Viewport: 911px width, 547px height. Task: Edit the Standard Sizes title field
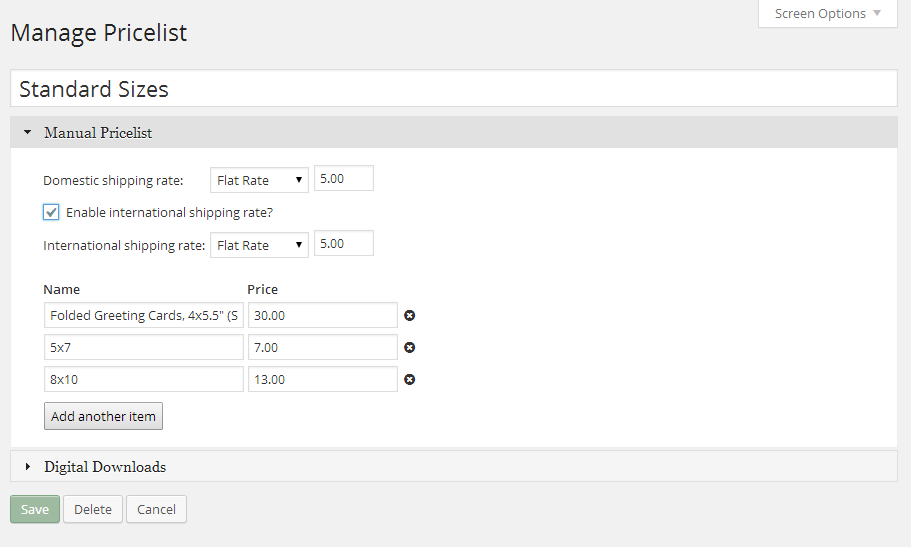coord(454,88)
